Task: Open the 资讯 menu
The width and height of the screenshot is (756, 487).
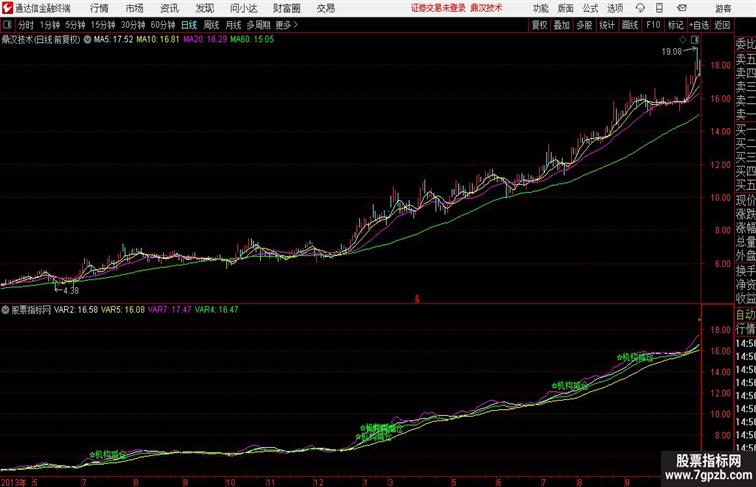Action: pyautogui.click(x=169, y=8)
